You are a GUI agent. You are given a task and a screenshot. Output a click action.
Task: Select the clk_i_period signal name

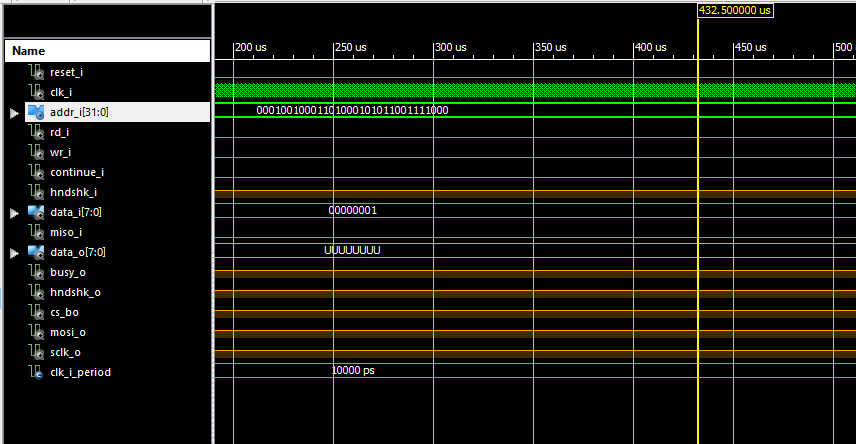coord(80,372)
